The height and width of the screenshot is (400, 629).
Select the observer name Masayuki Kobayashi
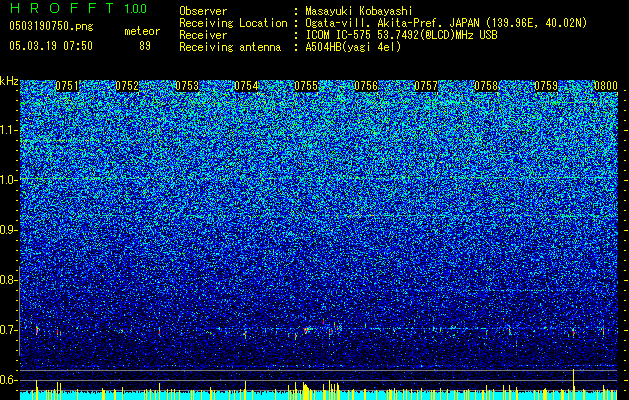click(x=359, y=11)
